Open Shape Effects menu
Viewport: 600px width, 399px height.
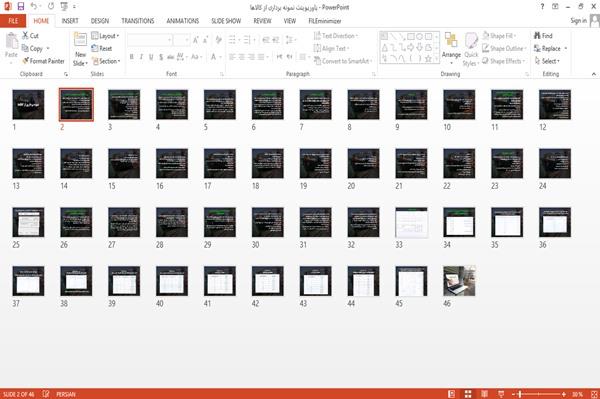click(503, 61)
